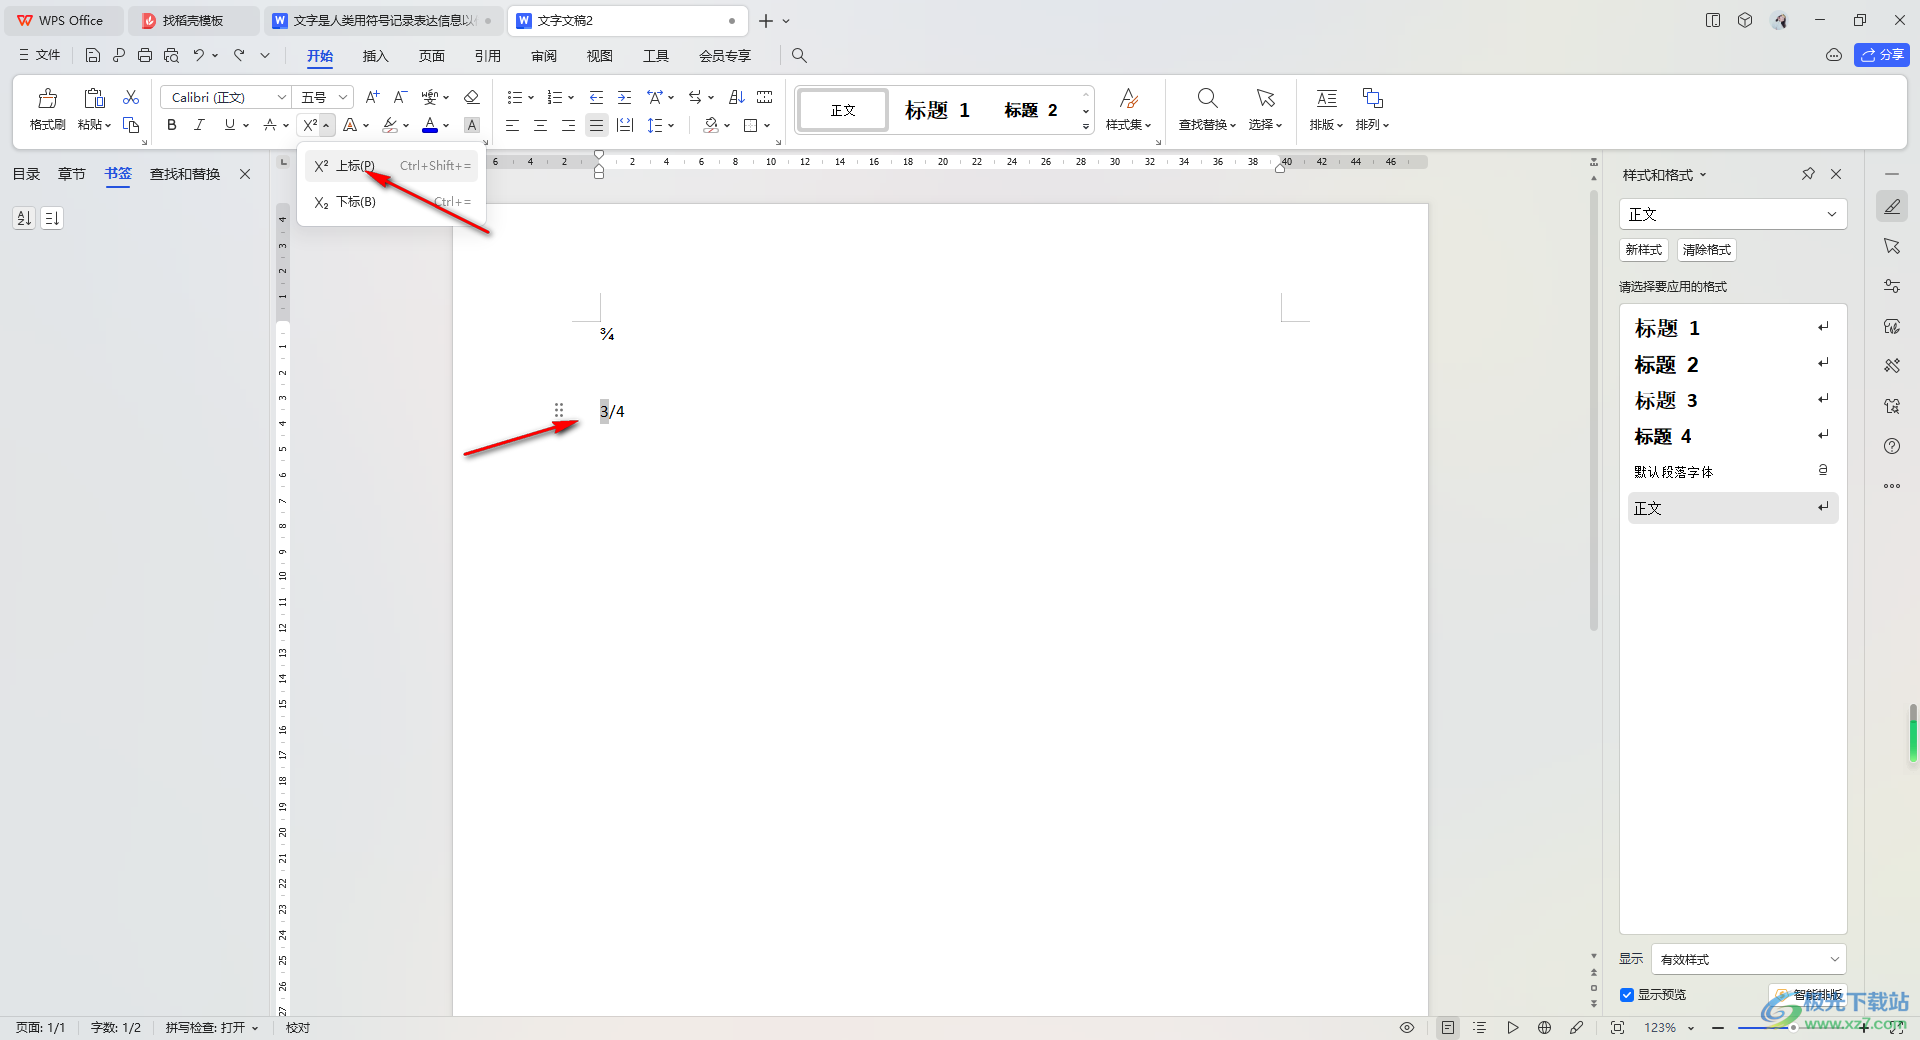Click the eraser Clear Formatting icon

472,97
